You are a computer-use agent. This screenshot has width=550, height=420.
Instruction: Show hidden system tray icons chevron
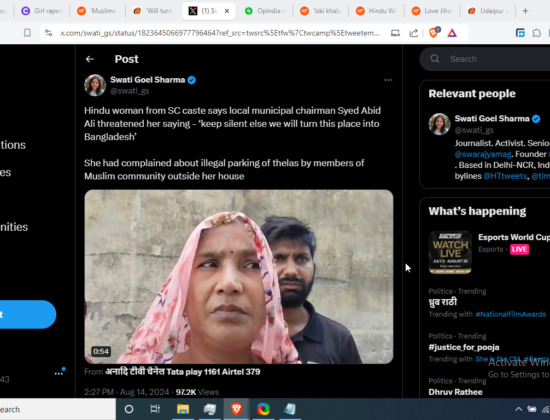[518, 409]
